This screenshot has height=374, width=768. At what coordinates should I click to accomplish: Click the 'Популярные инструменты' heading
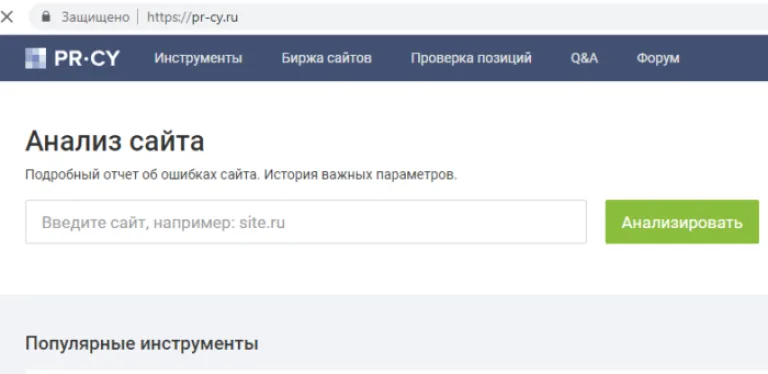pyautogui.click(x=142, y=344)
